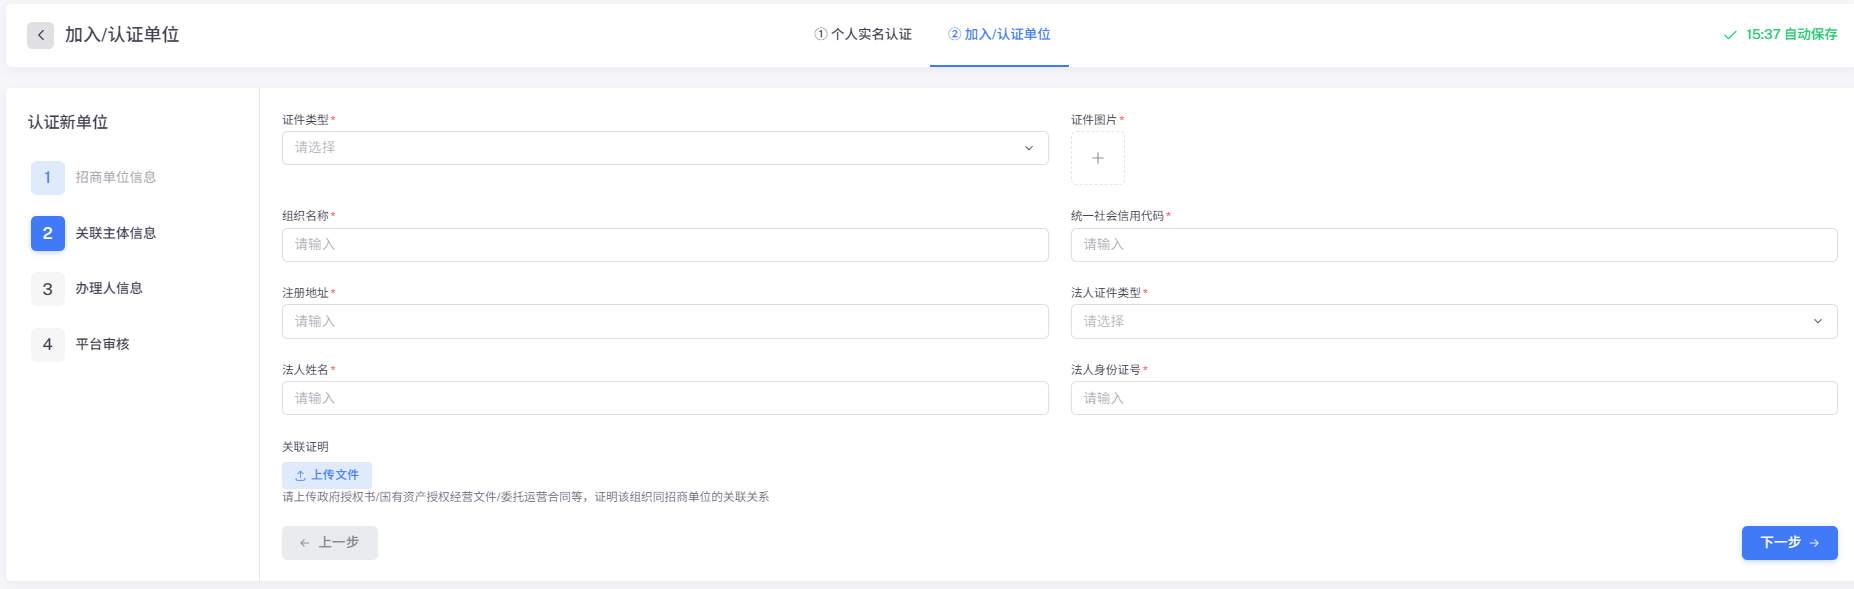
Task: Click the 上一步 button
Action: tap(330, 542)
